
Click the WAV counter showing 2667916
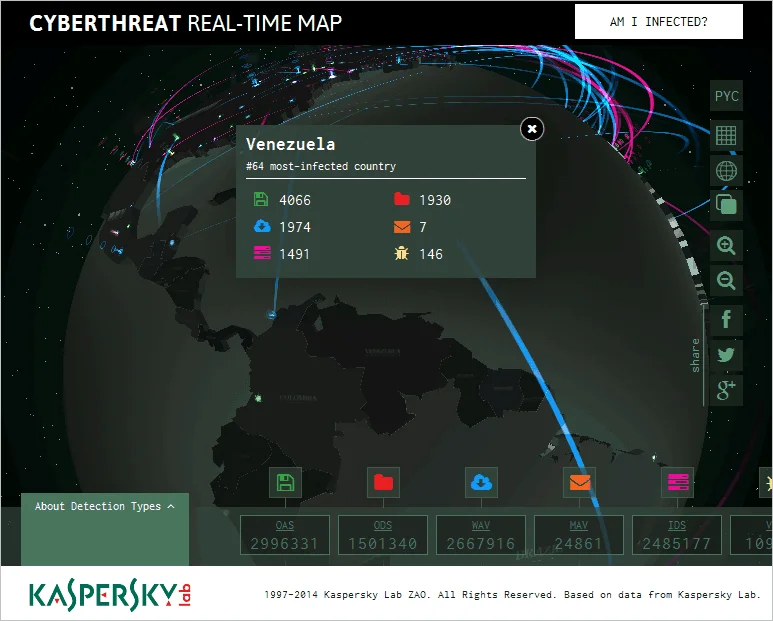(481, 536)
